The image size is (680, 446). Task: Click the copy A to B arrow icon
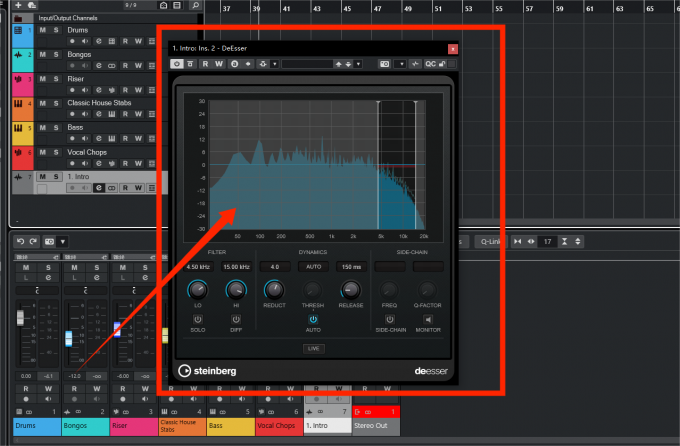pos(248,64)
